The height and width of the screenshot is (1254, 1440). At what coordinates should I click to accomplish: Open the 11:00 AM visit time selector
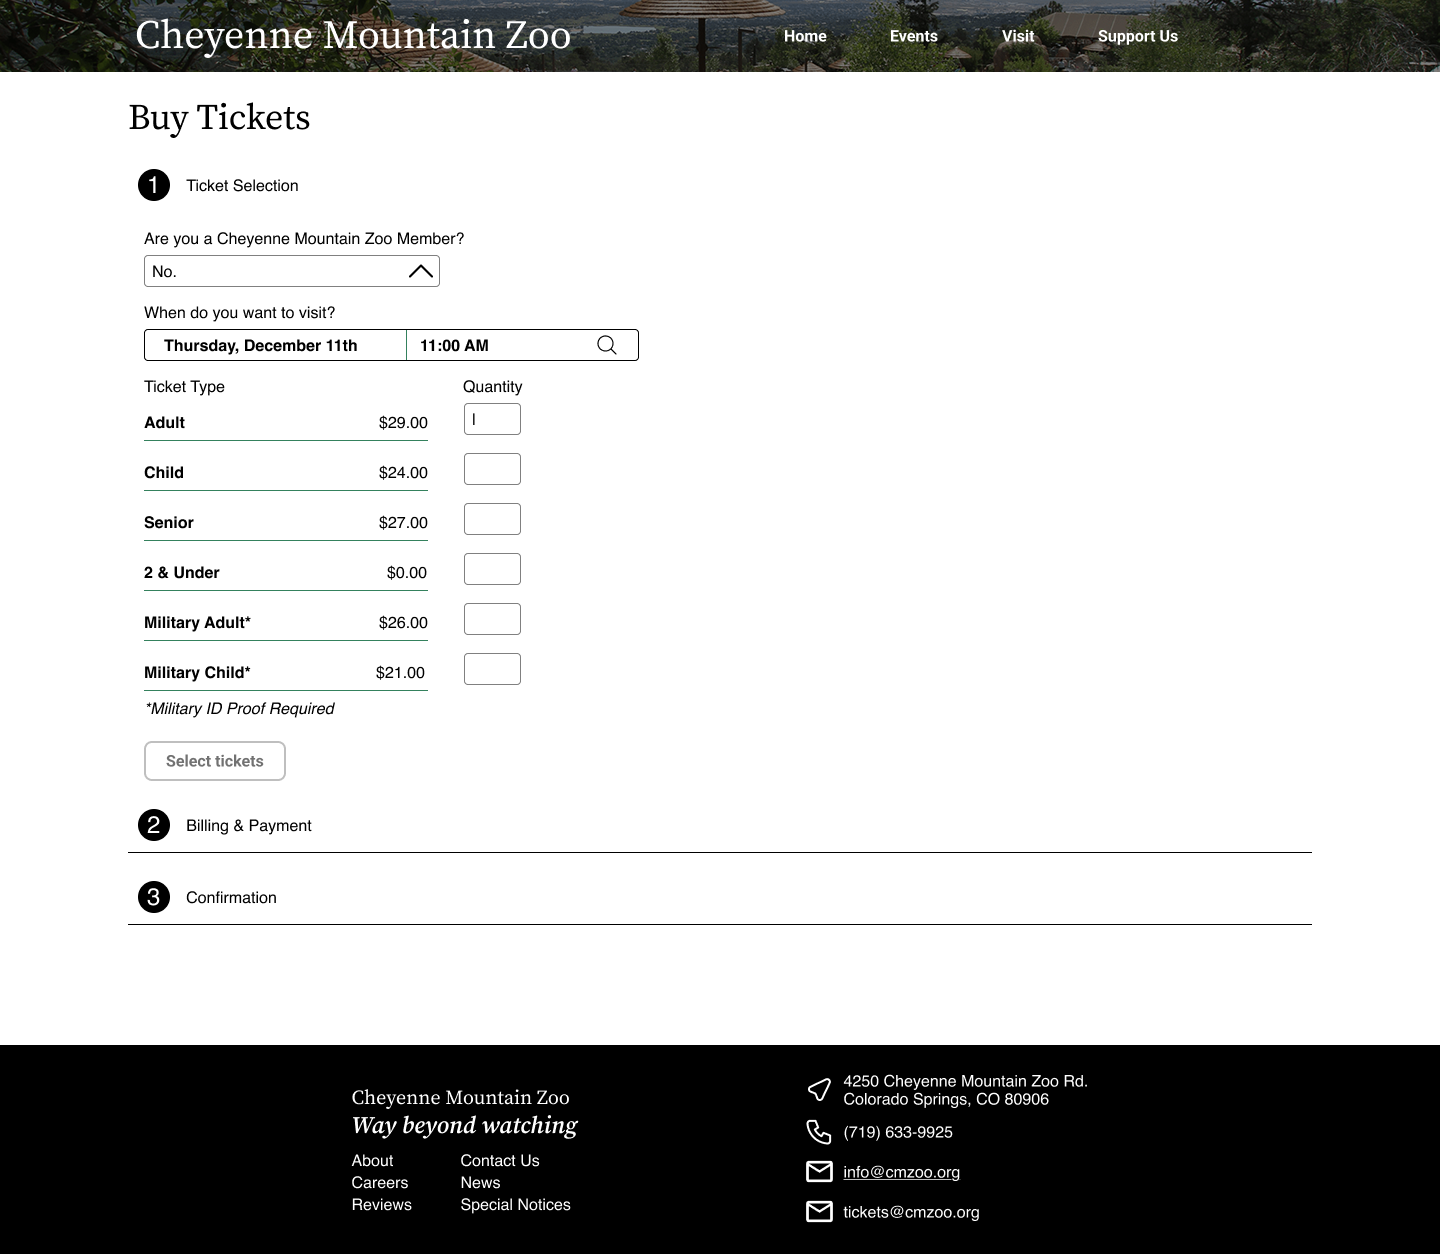[522, 345]
